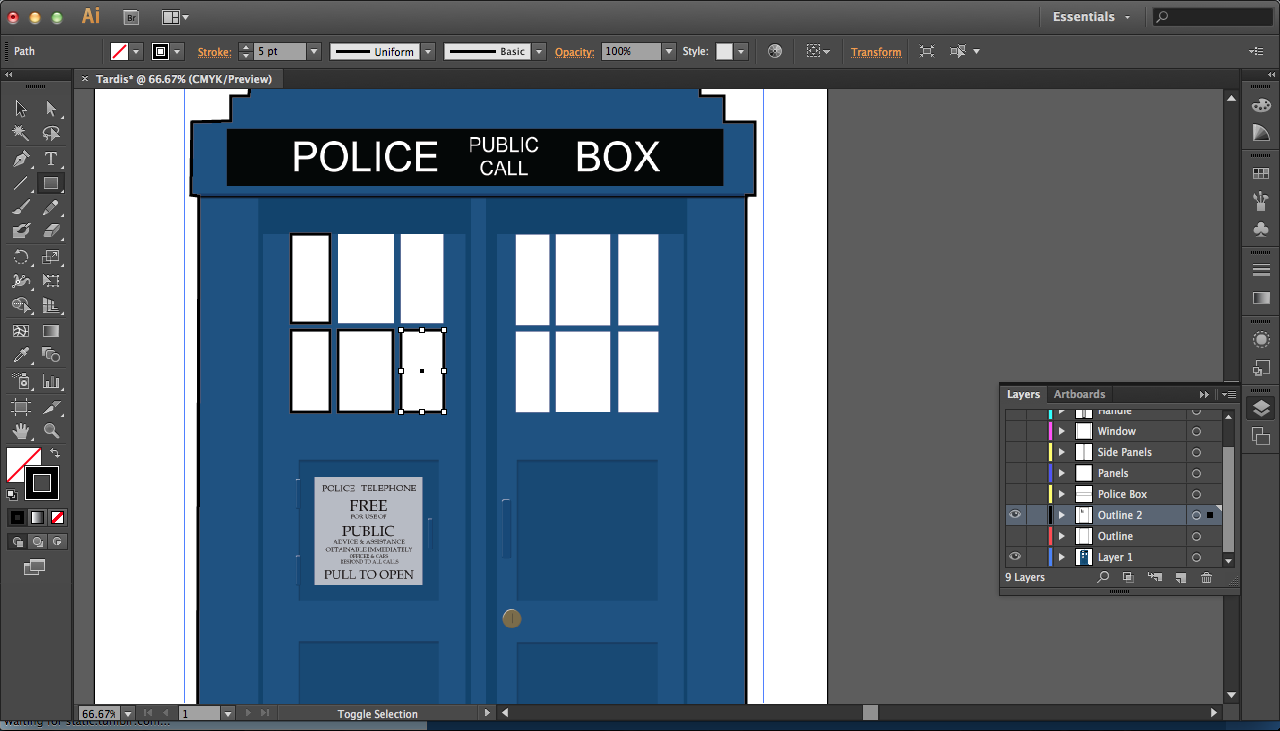The image size is (1280, 731).
Task: Open the Color panel icon in dock
Action: coord(1261,106)
